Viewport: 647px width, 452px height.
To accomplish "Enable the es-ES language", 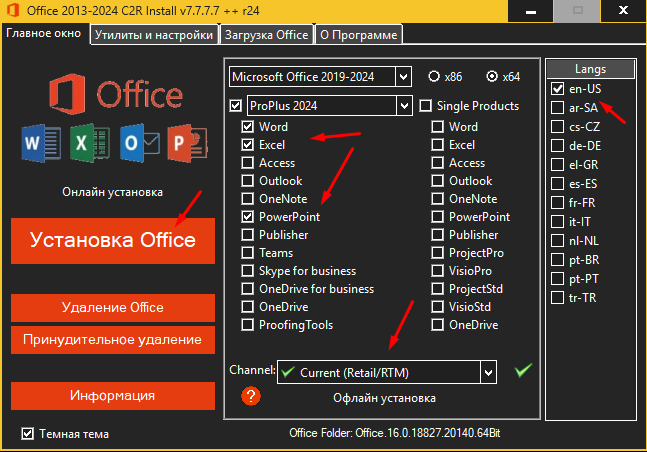I will click(x=557, y=183).
